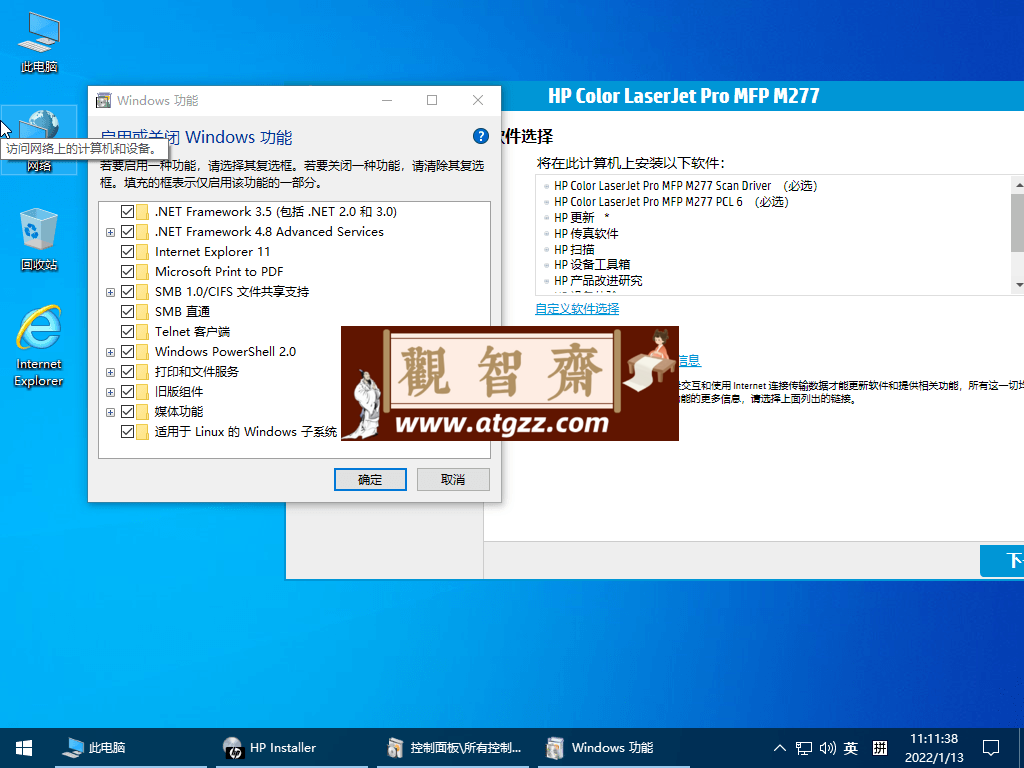Uncheck .NET Framework 3.5 checkbox
Image resolution: width=1024 pixels, height=768 pixels.
(127, 212)
